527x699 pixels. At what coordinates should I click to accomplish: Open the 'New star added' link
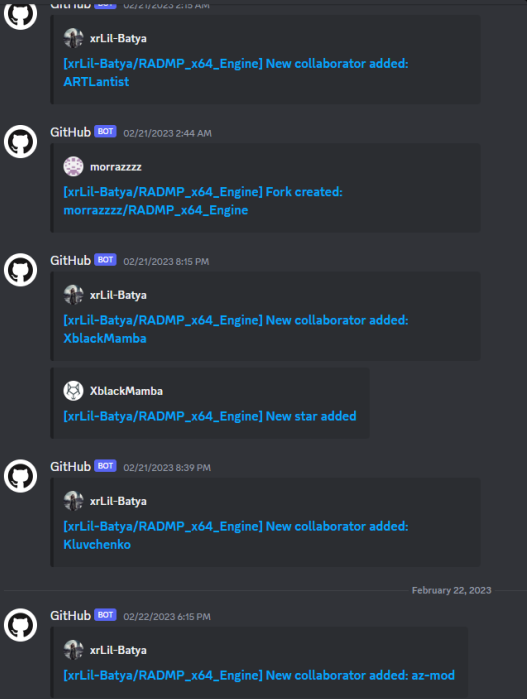click(x=210, y=416)
